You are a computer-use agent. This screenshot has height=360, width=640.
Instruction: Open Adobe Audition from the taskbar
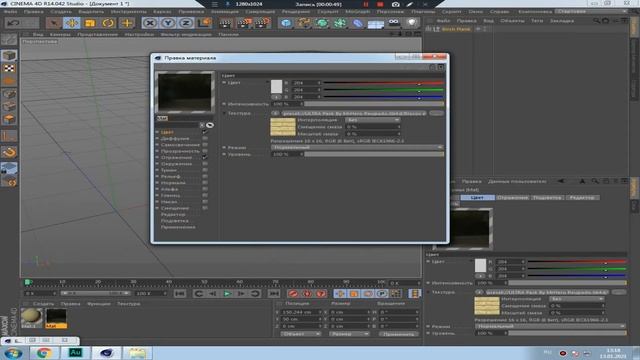[75, 353]
